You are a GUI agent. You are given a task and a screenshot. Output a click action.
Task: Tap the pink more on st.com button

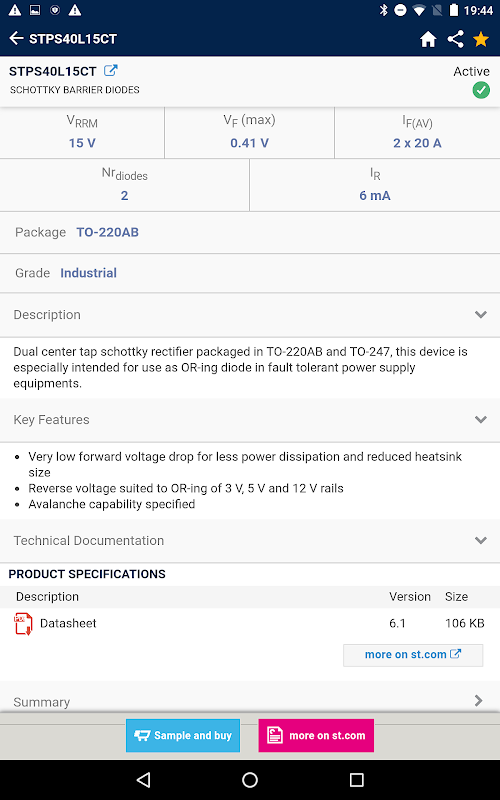coord(316,735)
